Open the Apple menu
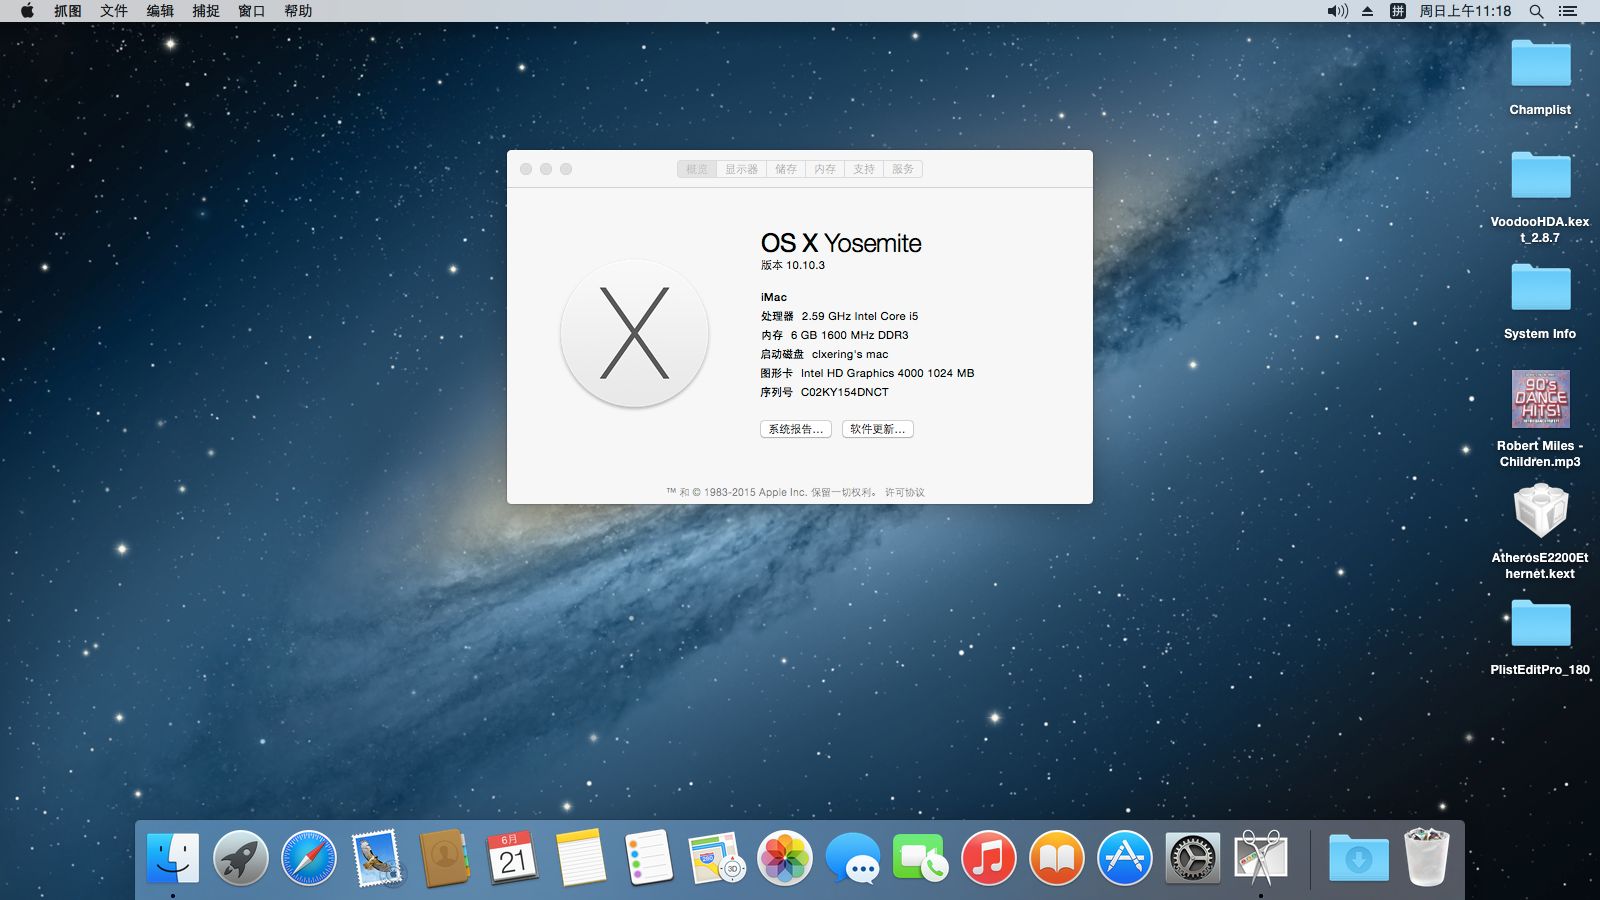1600x900 pixels. point(27,11)
